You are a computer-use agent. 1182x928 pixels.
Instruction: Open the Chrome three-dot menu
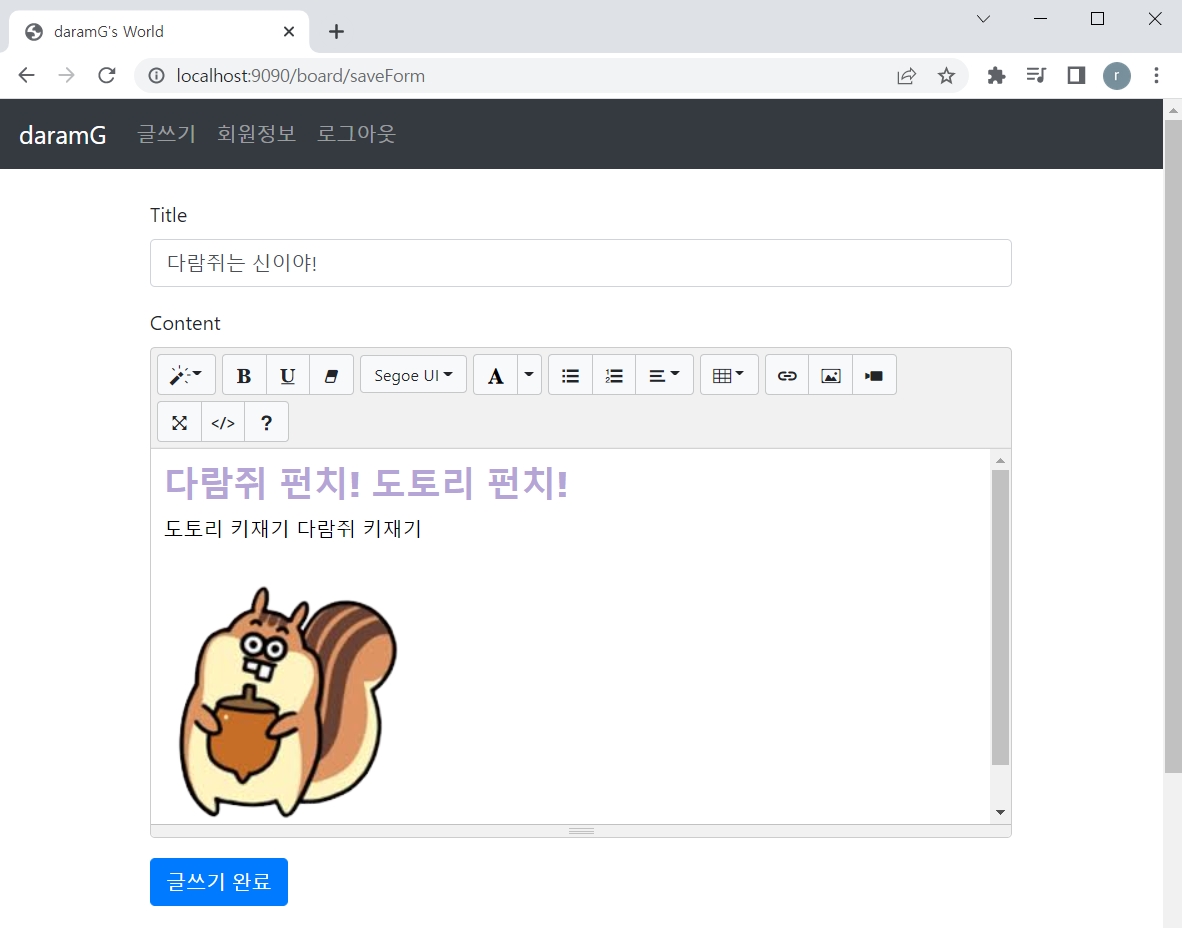point(1156,75)
